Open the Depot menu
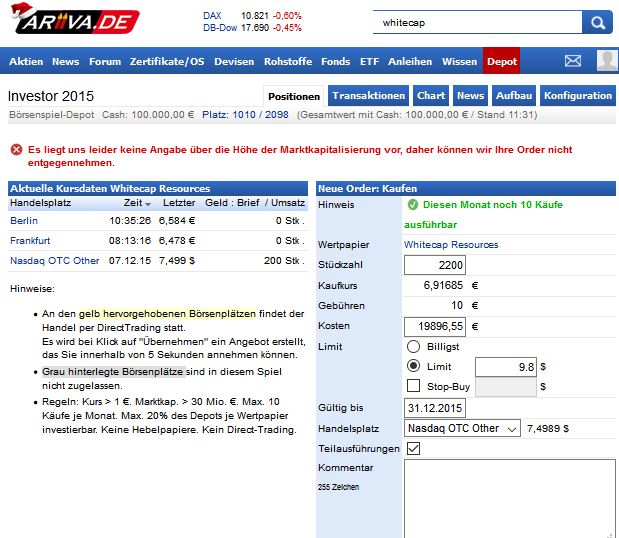This screenshot has width=619, height=538. [501, 61]
